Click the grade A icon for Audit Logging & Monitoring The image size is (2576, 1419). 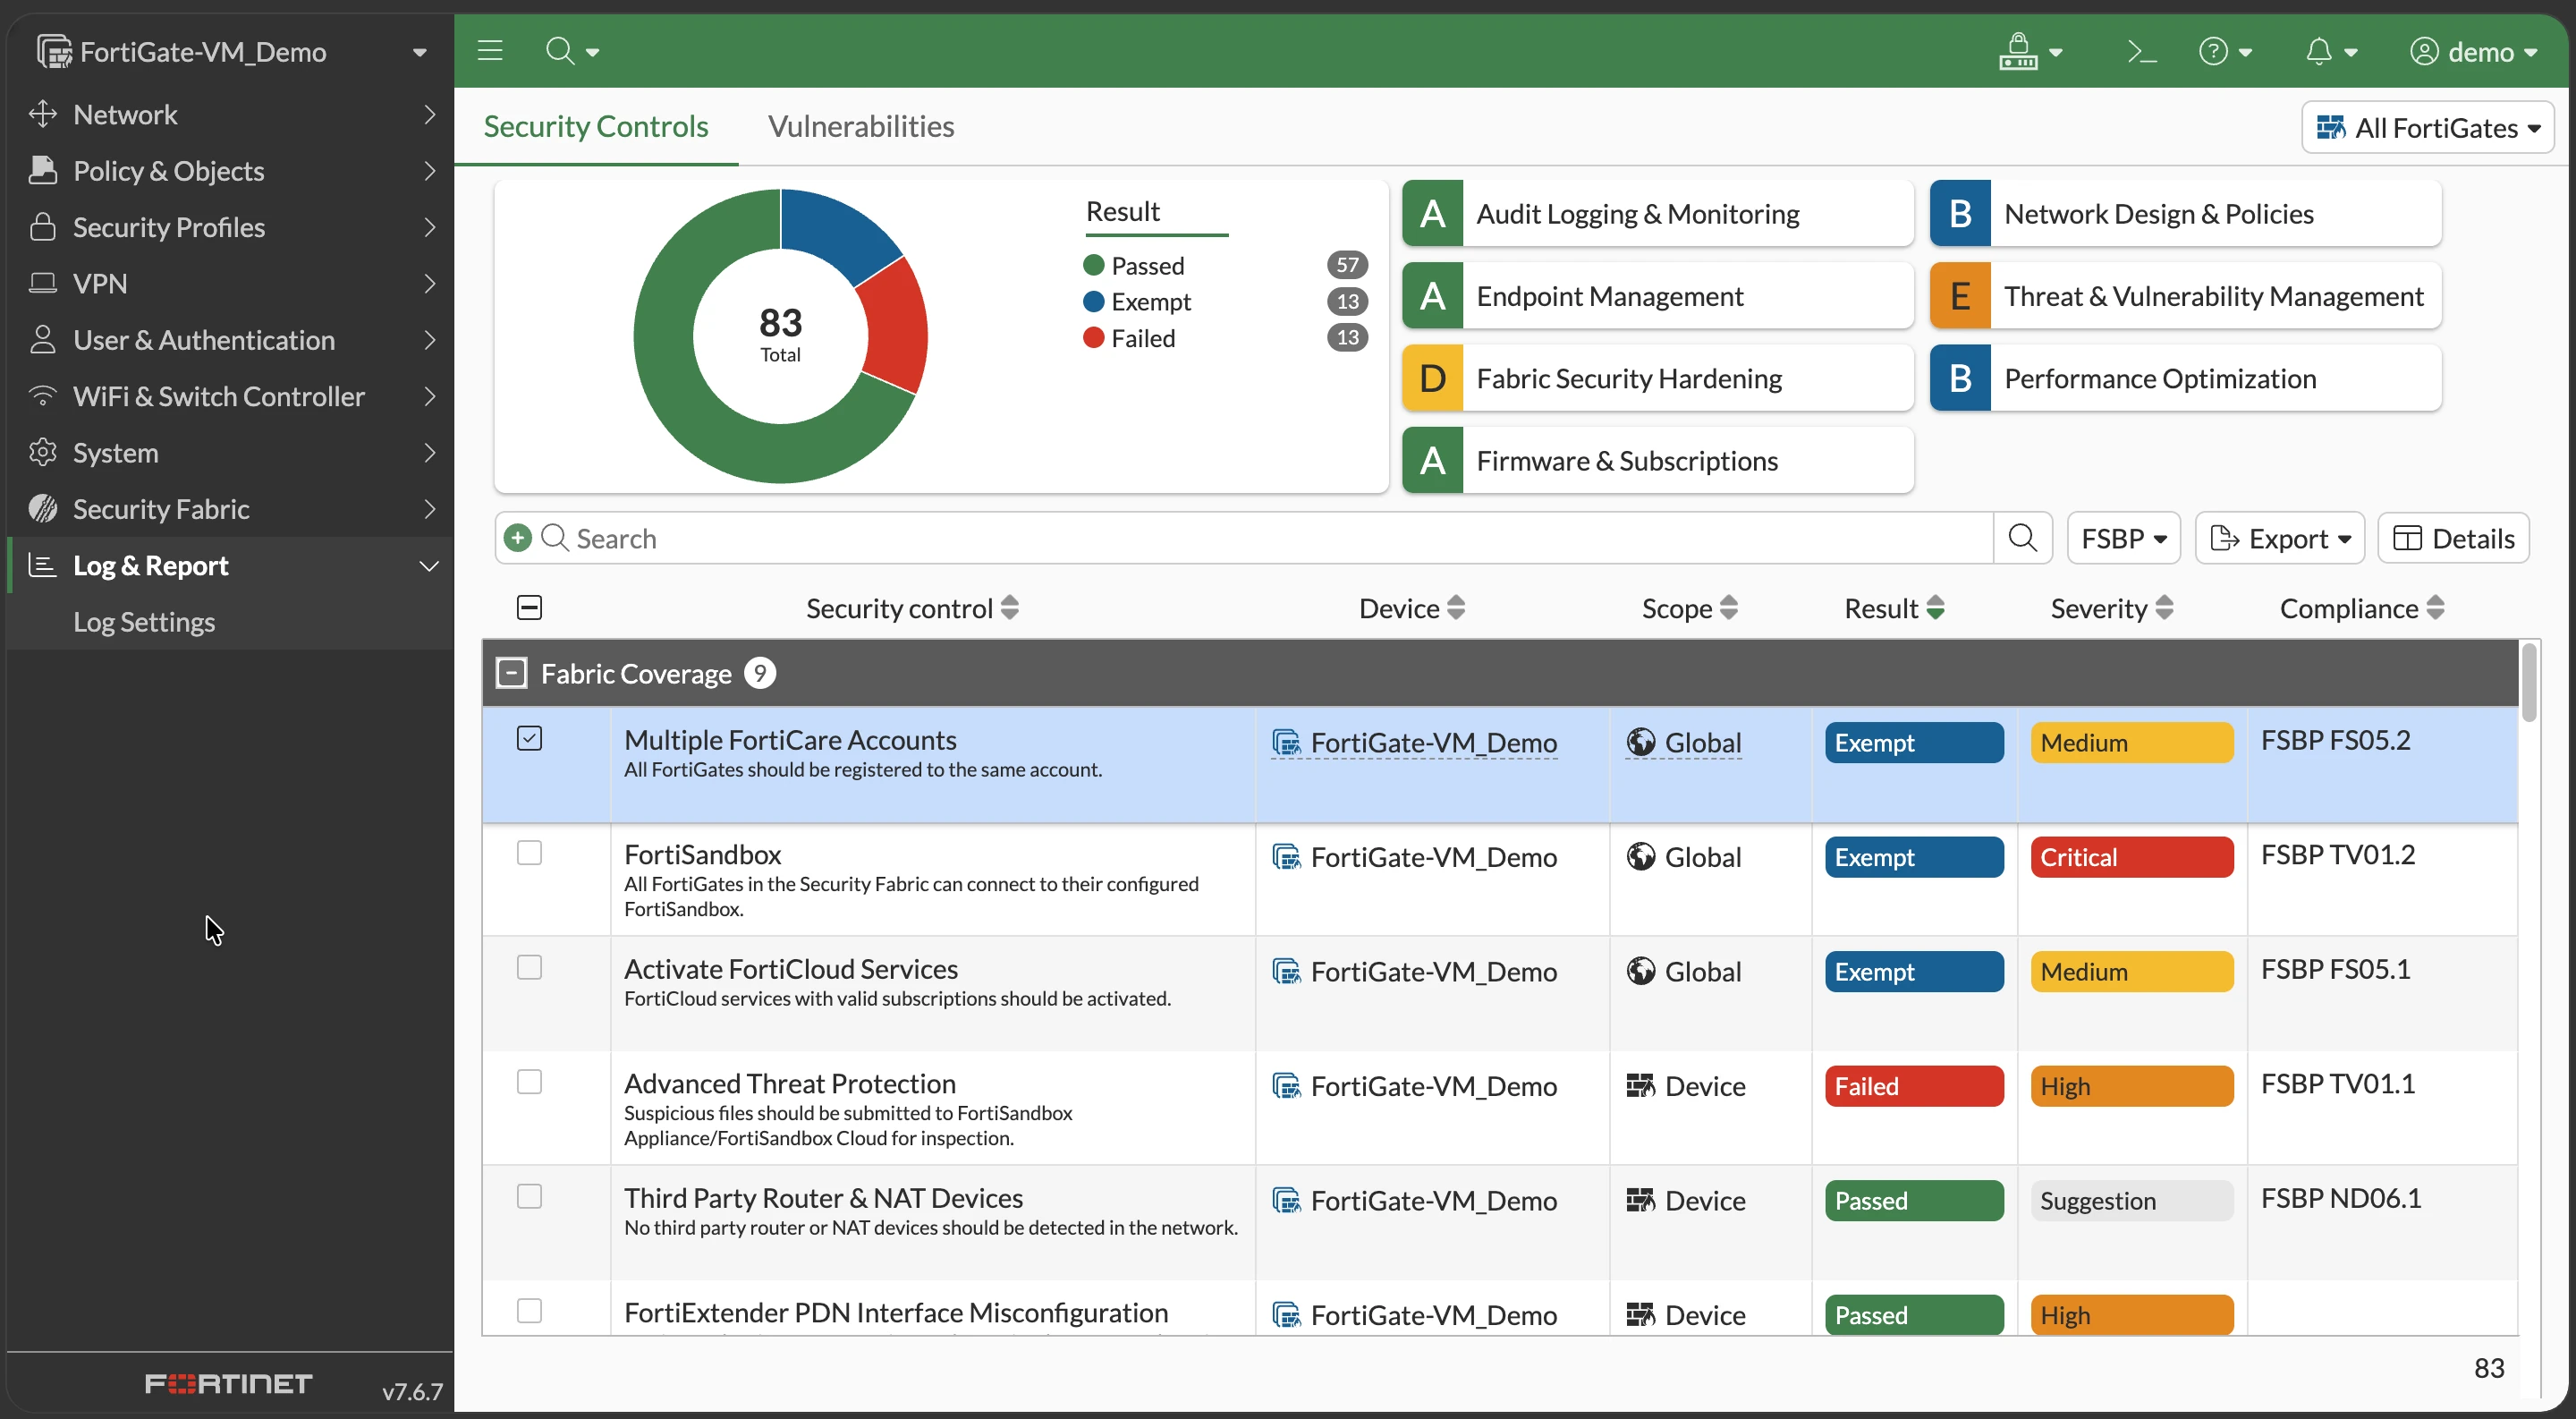(x=1432, y=214)
